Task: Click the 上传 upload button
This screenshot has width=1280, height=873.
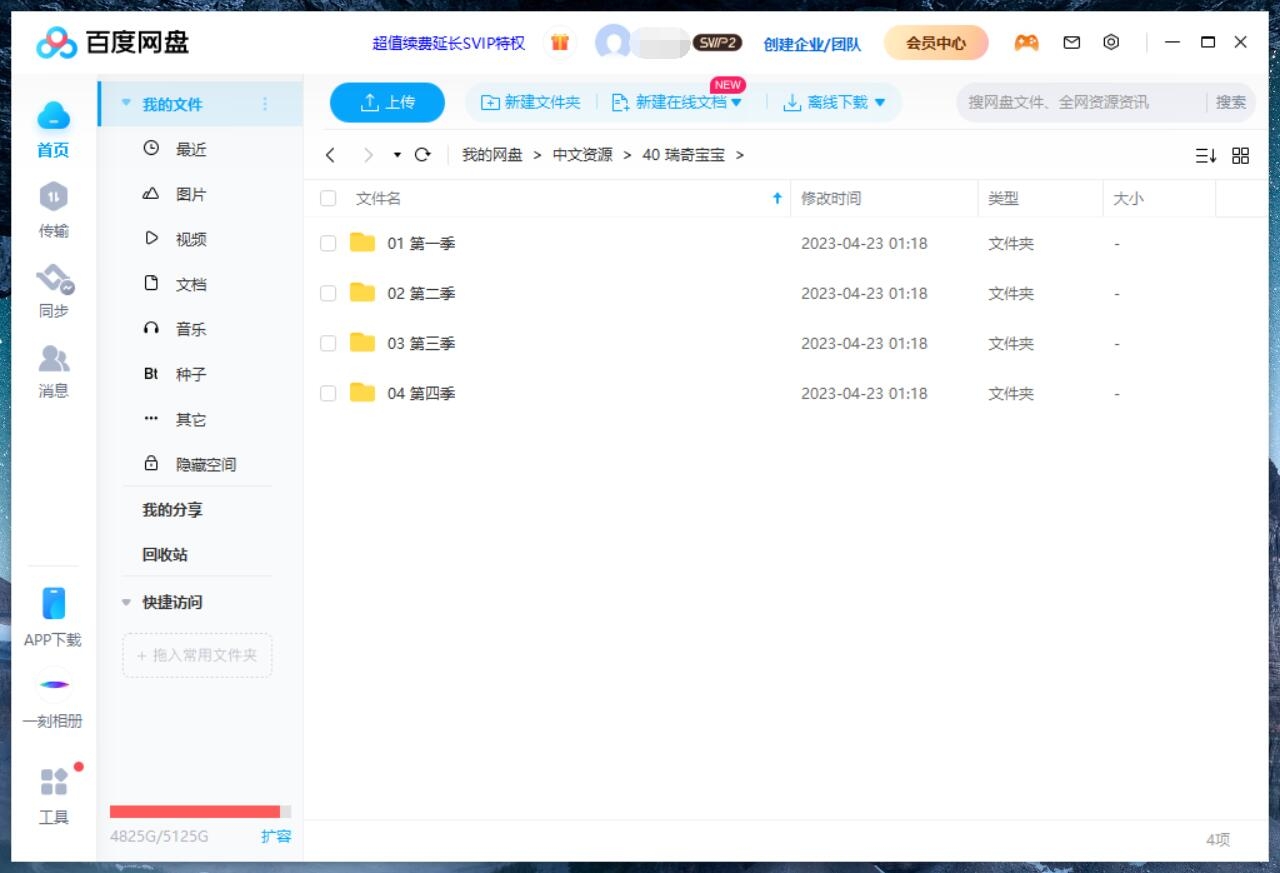Action: click(387, 102)
